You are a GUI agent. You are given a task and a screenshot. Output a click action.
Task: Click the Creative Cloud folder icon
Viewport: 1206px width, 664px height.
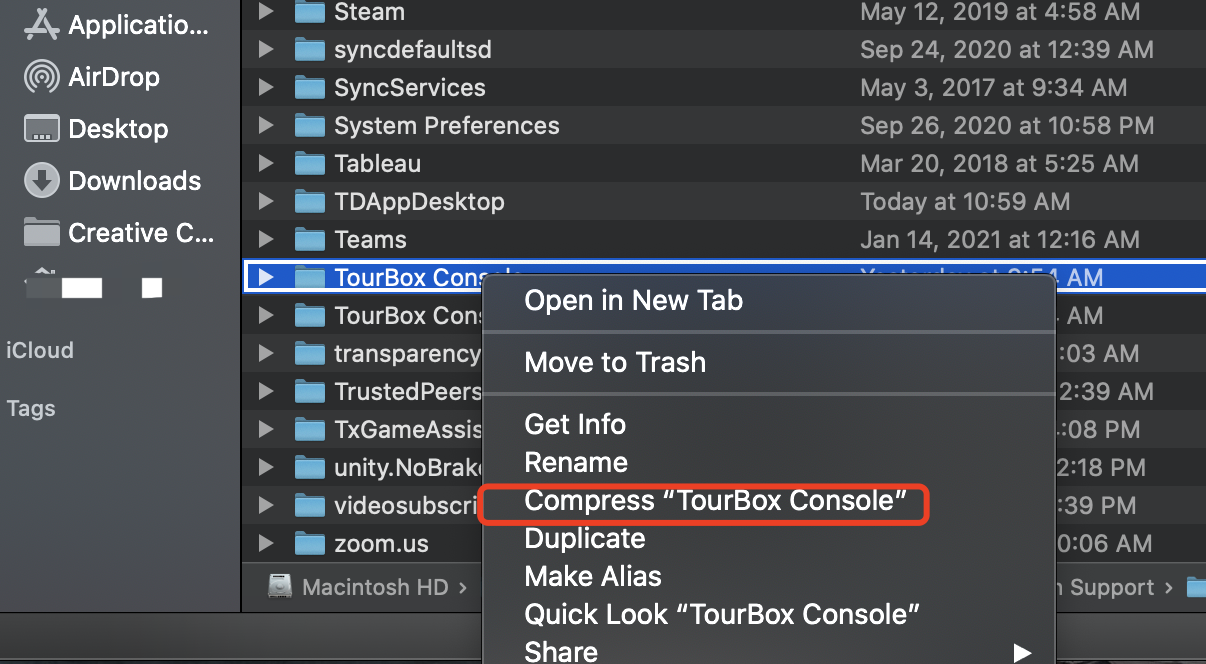click(42, 233)
